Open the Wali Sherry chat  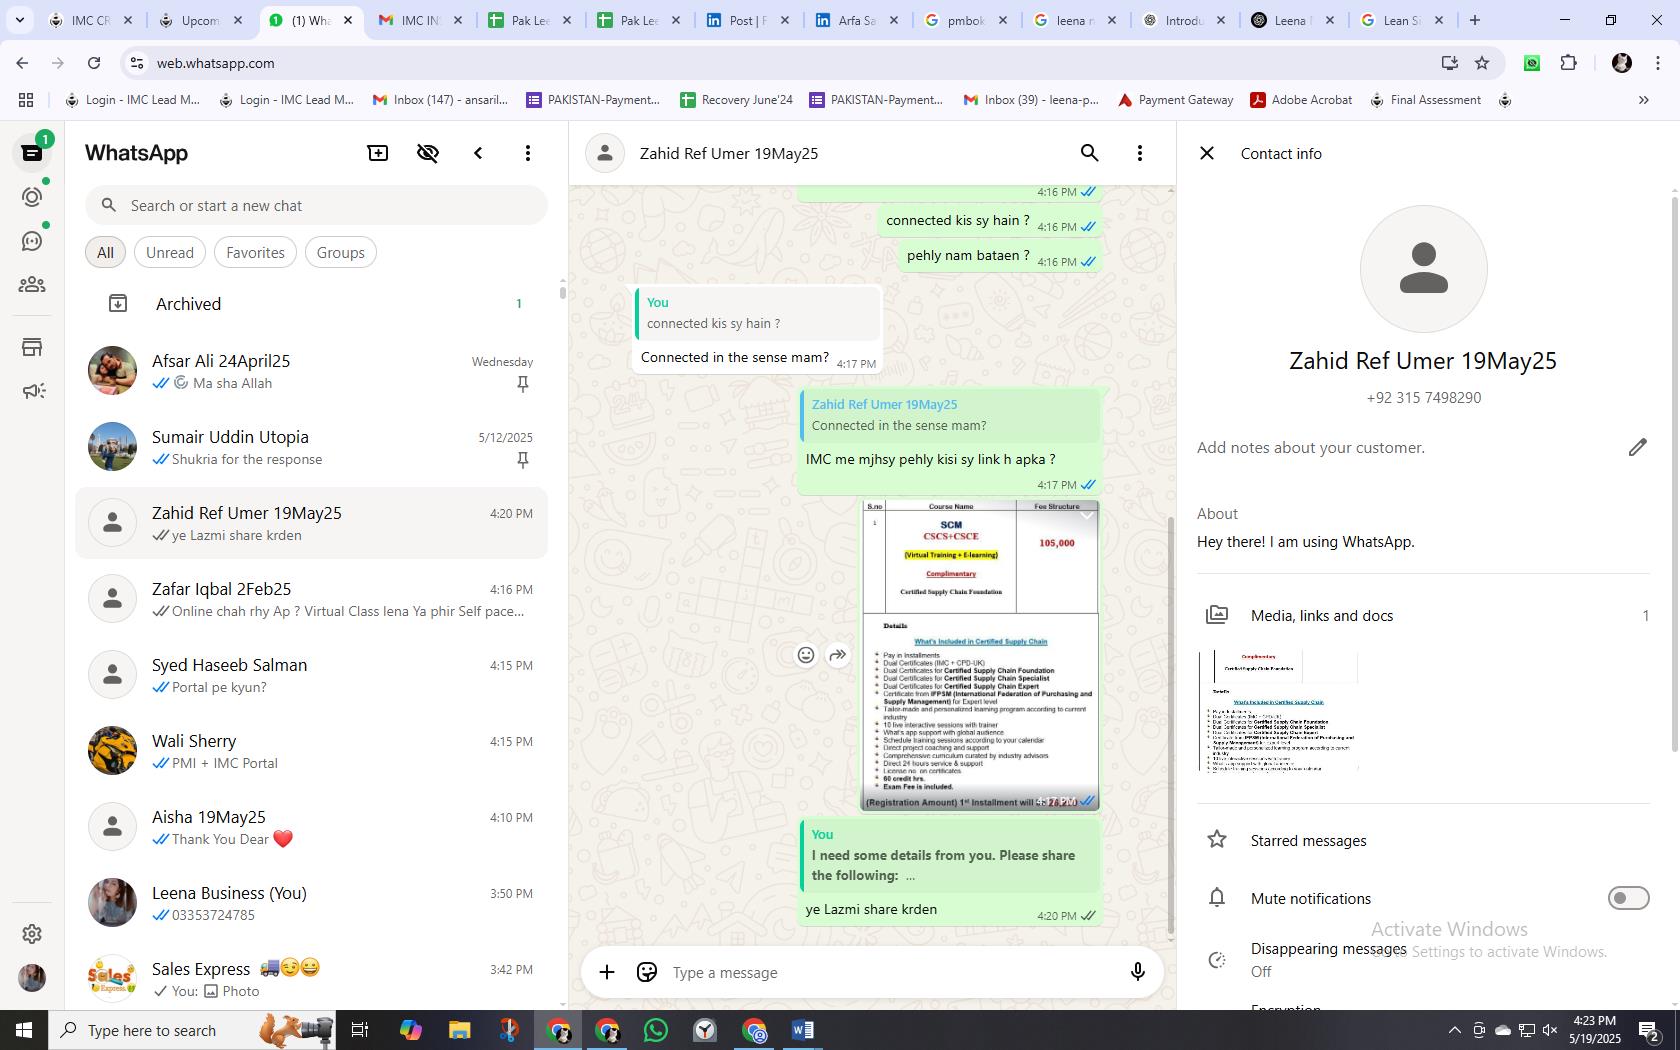coord(312,751)
